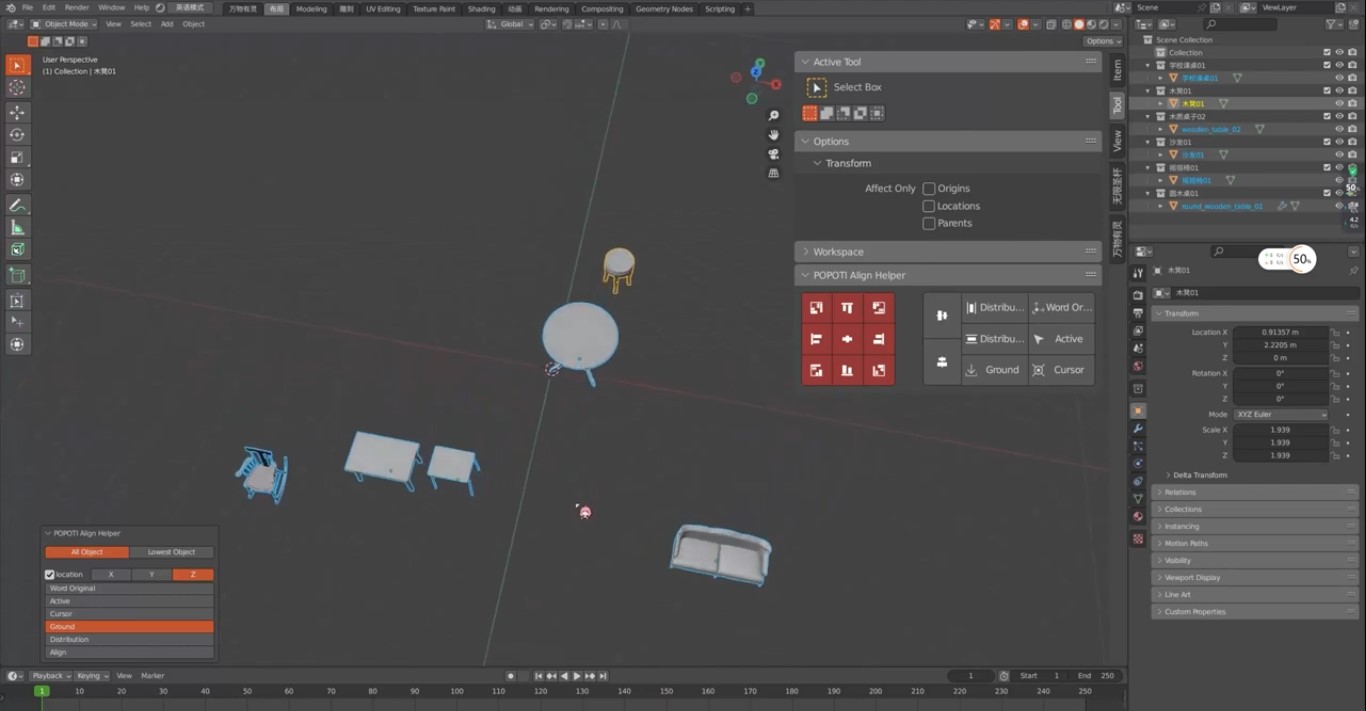Viewport: 1366px width, 711px height.
Task: Click the Ground button in Align Helper panel
Action: coord(993,369)
